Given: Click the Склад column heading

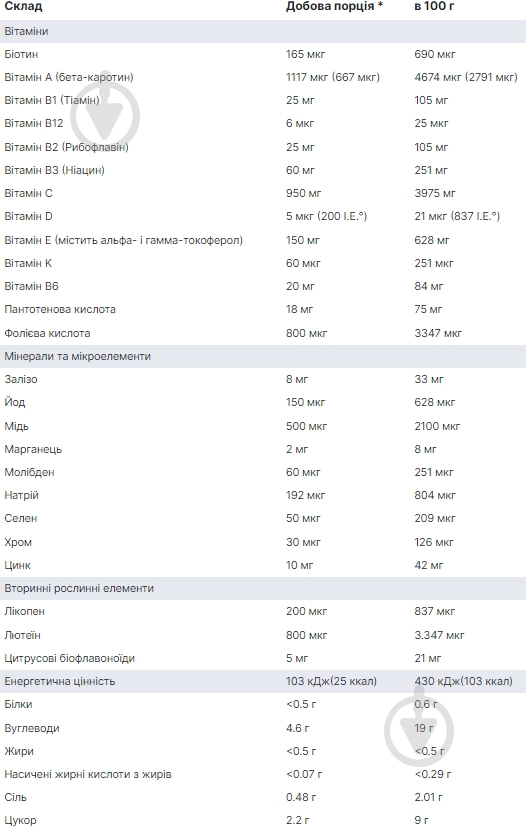Looking at the screenshot, I should click(23, 7).
